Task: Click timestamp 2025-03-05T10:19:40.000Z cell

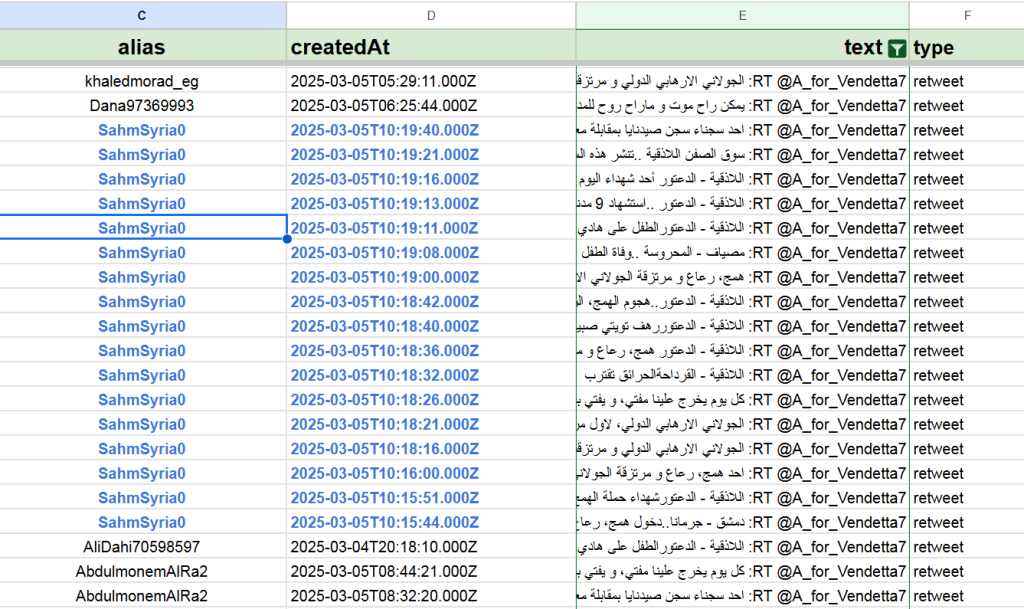Action: click(x=384, y=130)
